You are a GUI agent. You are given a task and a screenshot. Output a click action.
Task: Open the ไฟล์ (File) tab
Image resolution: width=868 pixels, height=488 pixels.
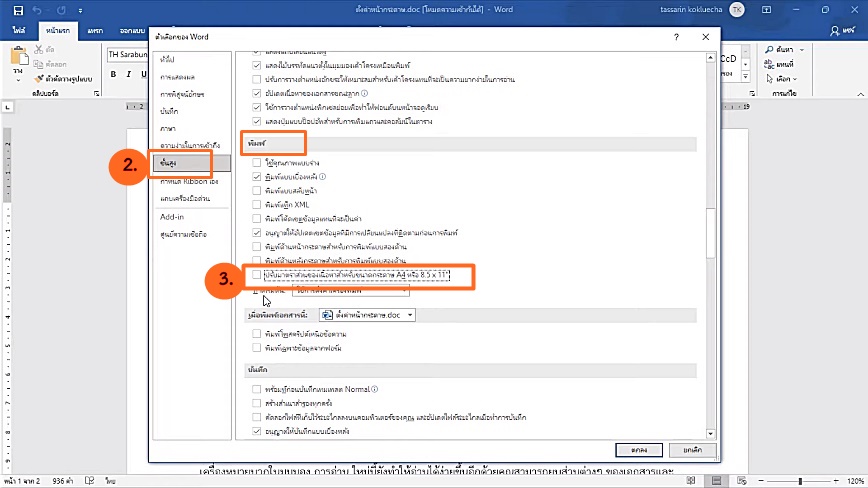coord(19,30)
